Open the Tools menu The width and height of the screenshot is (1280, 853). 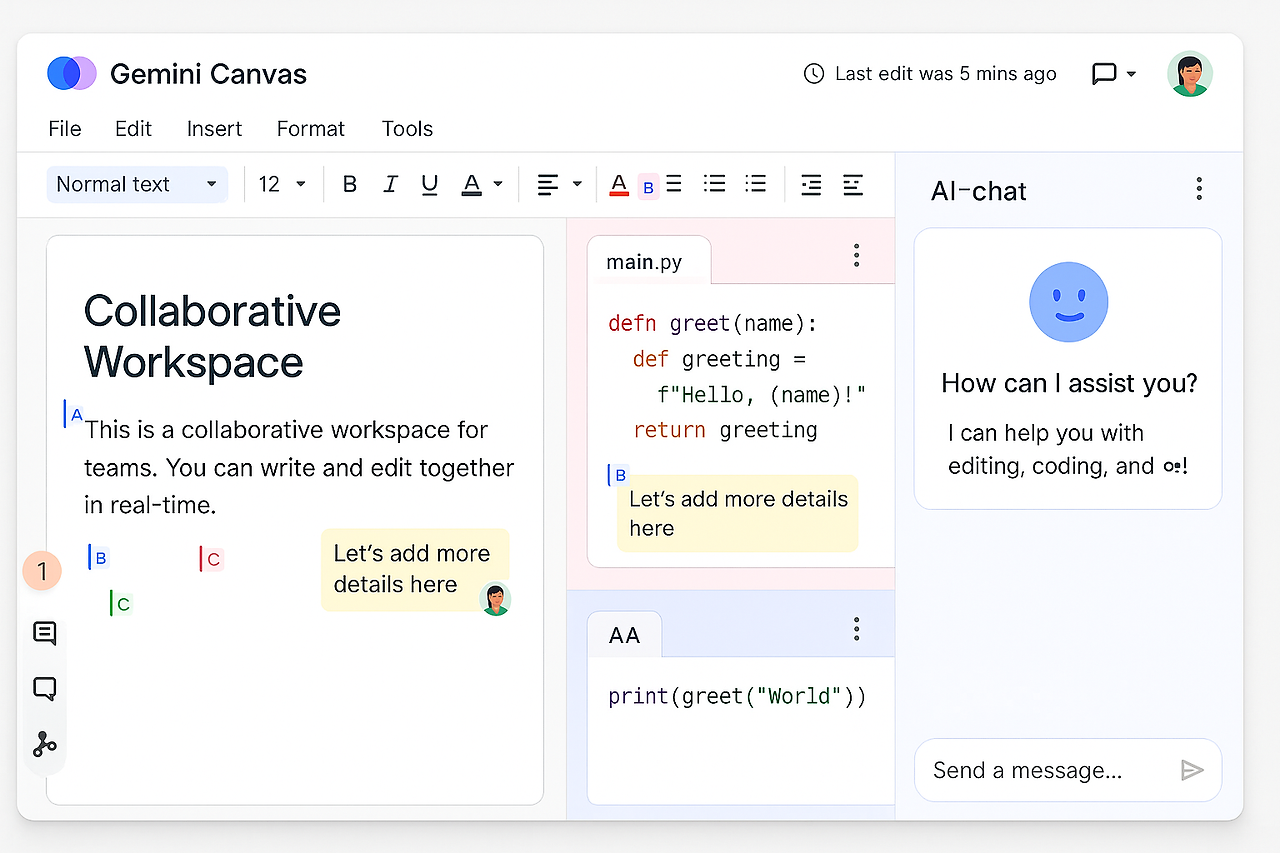coord(407,129)
